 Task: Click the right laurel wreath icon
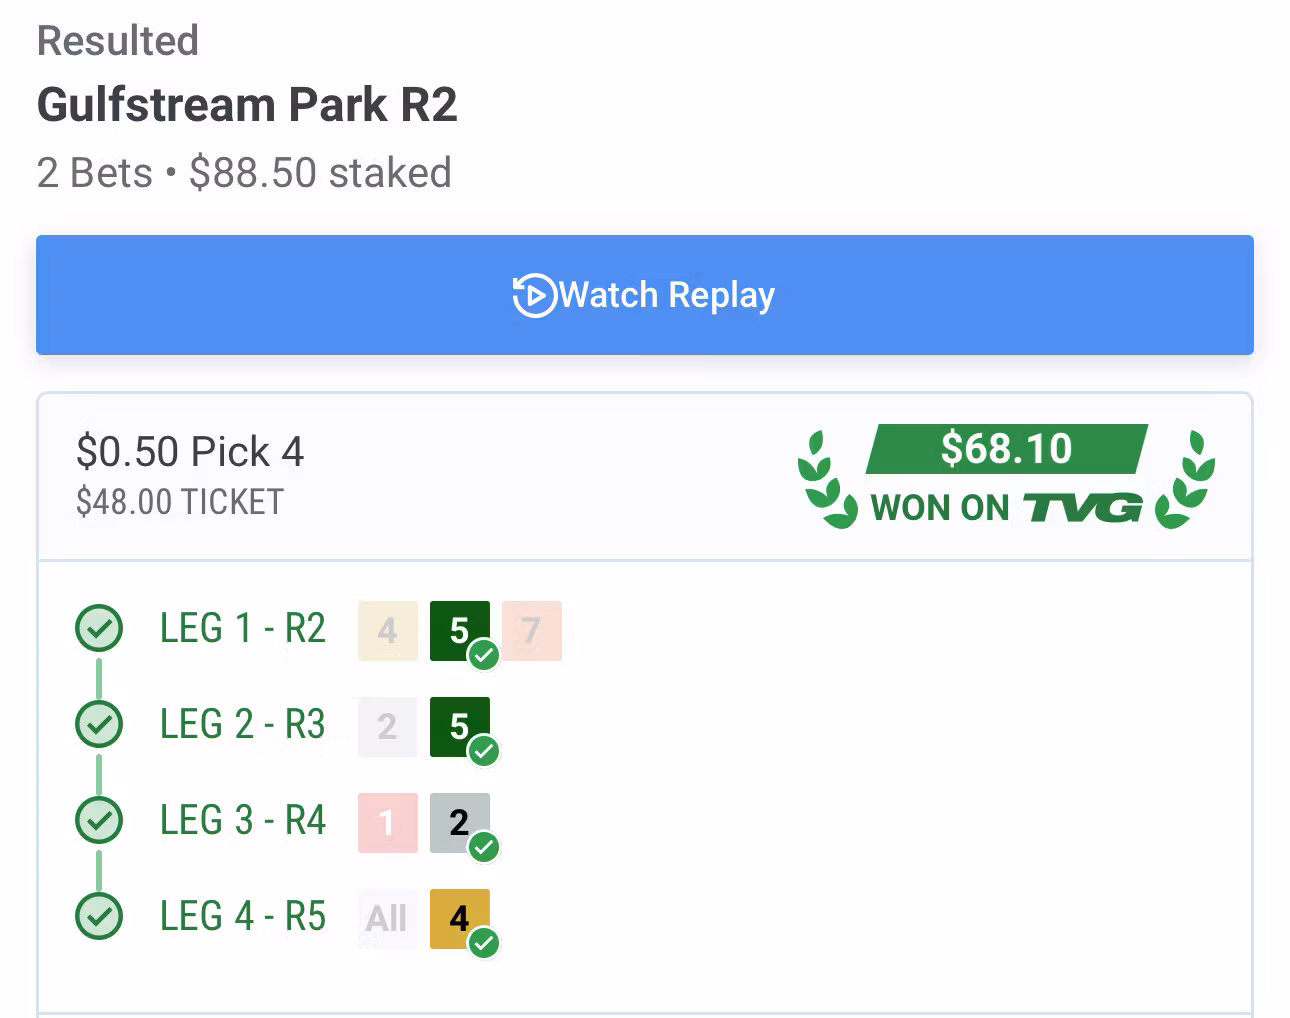(x=1187, y=479)
